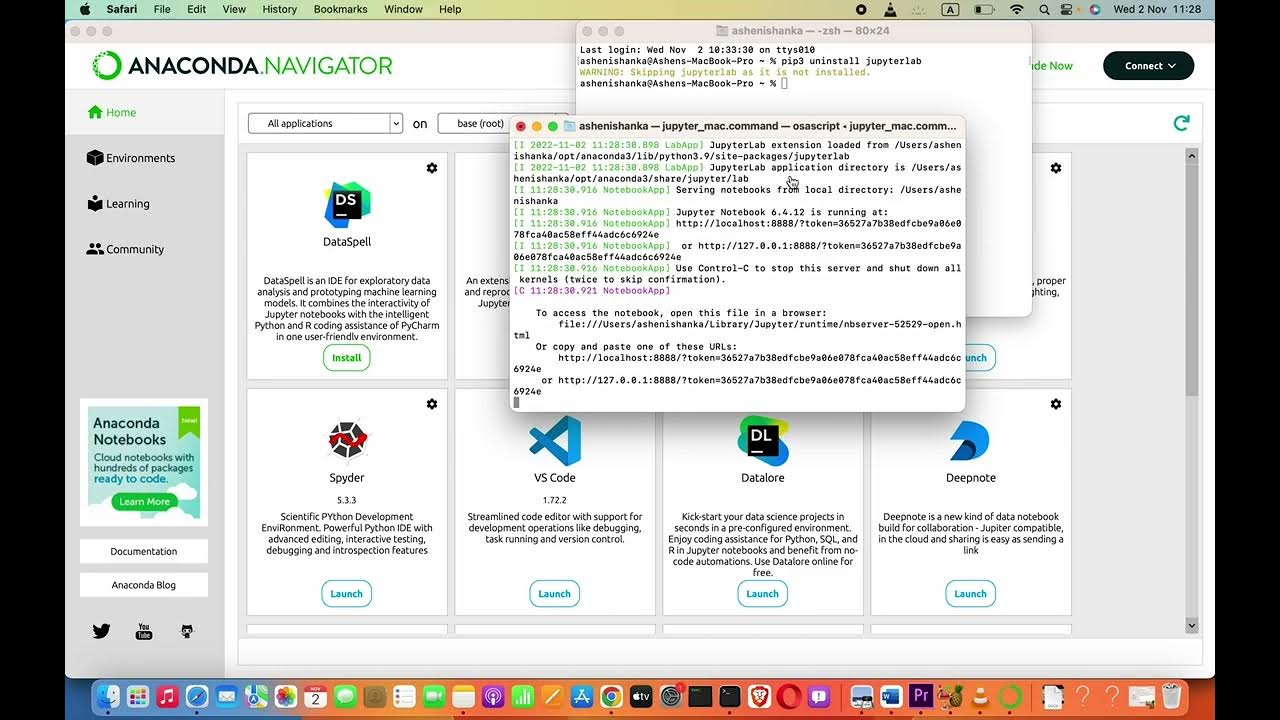Screen dimensions: 1280x720
Task: Open Anaconda's YouTube channel icon
Action: click(x=144, y=631)
